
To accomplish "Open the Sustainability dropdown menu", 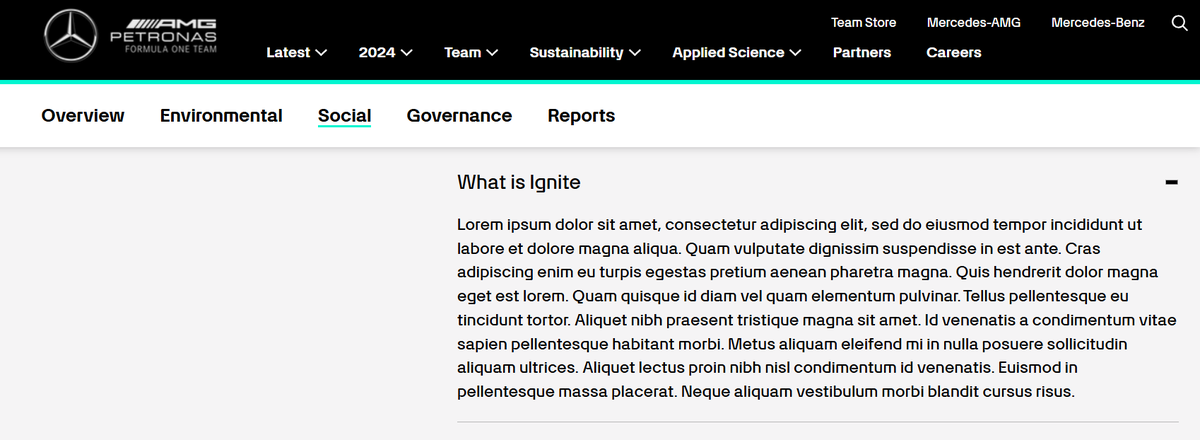I will pos(585,52).
